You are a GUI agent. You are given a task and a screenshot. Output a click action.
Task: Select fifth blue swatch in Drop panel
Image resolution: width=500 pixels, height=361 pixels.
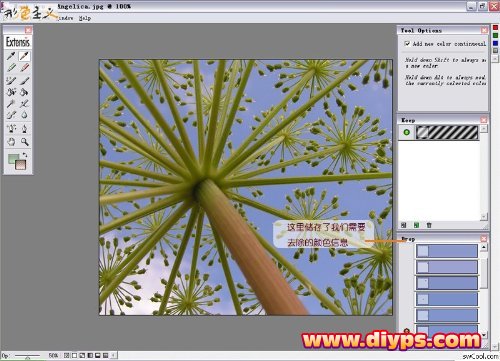[447, 315]
